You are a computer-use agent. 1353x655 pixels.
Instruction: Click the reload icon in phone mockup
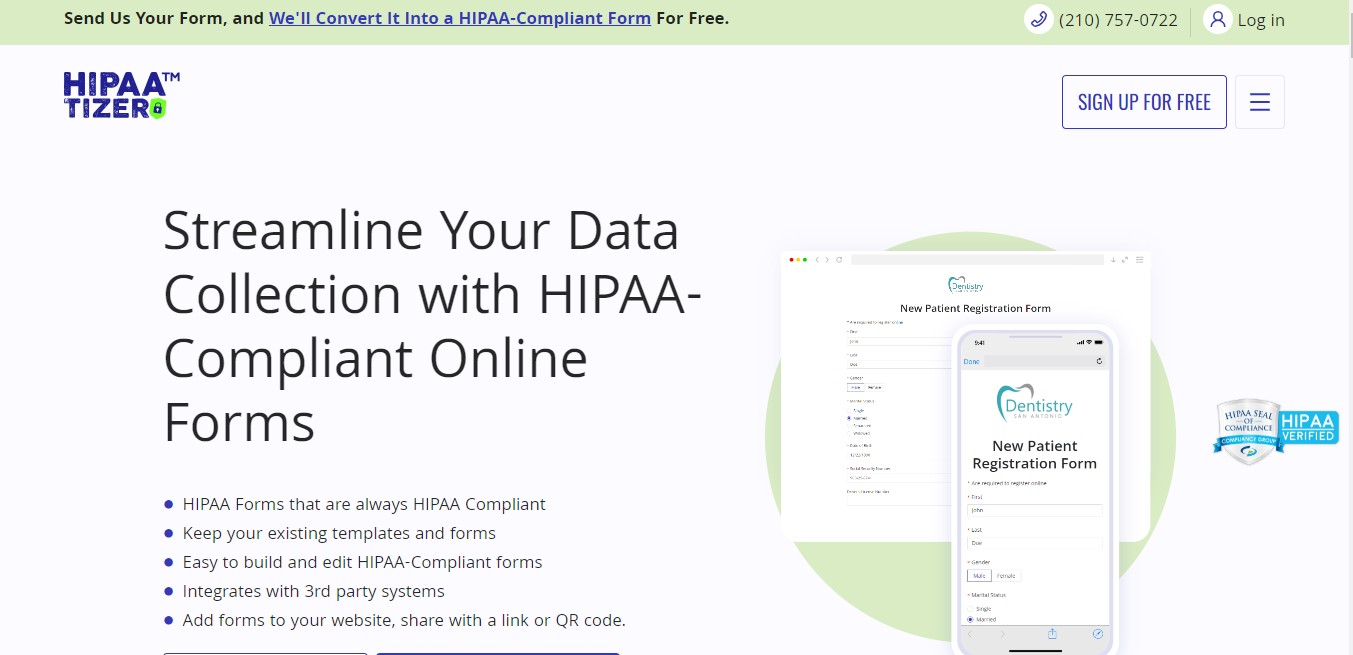tap(1099, 361)
